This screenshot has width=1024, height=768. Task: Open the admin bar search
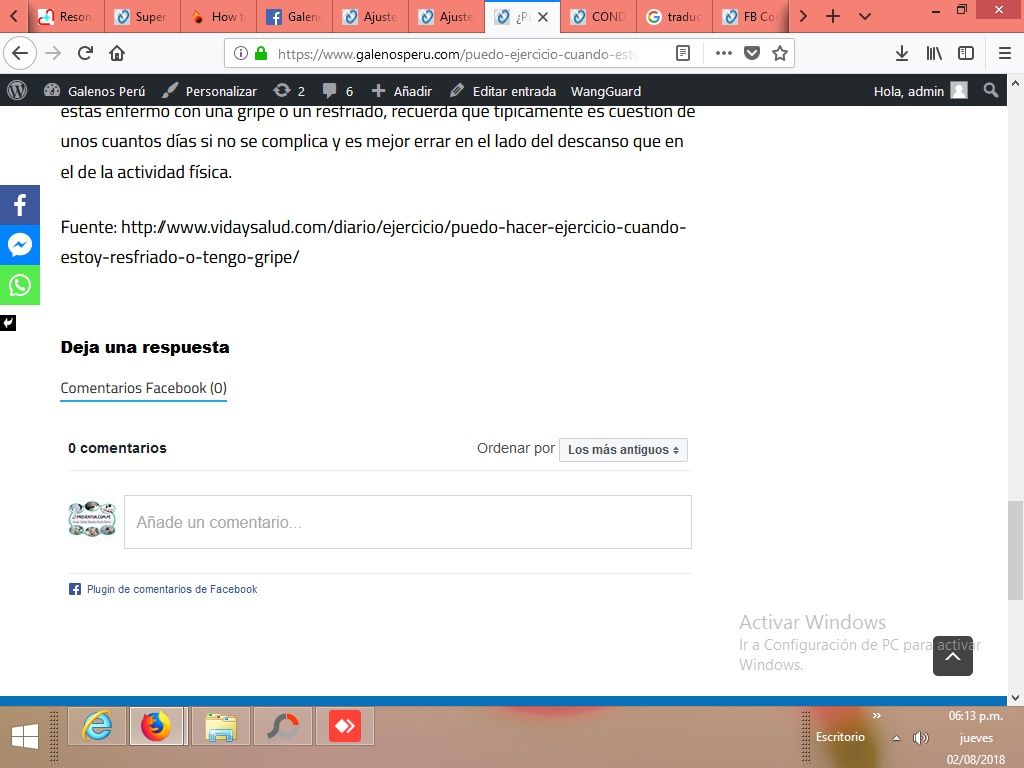click(x=991, y=90)
